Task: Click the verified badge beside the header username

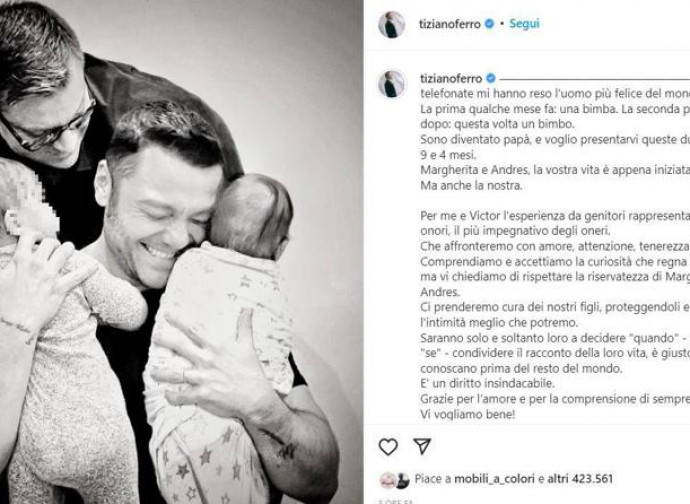Action: pyautogui.click(x=489, y=24)
